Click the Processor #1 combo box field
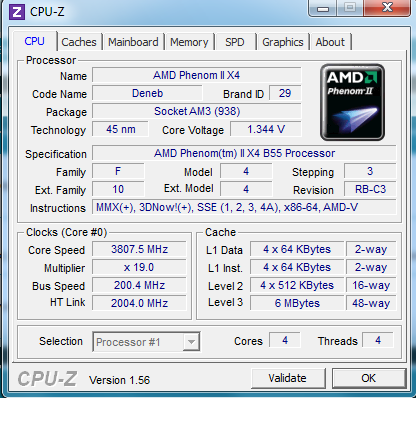Viewport: 416px width, 423px height. click(146, 342)
